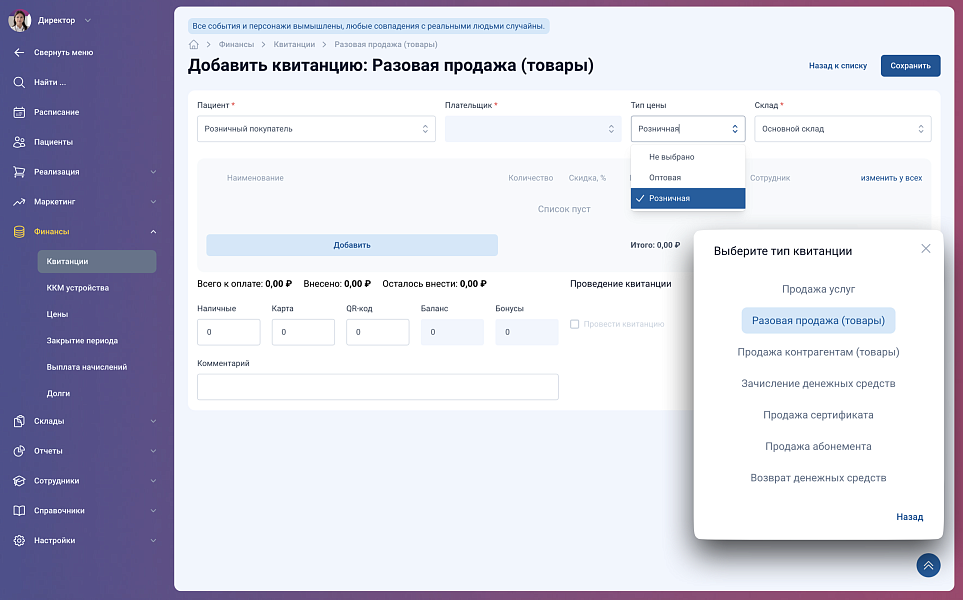Toggle the Провести квитанцию checkbox

(x=574, y=324)
